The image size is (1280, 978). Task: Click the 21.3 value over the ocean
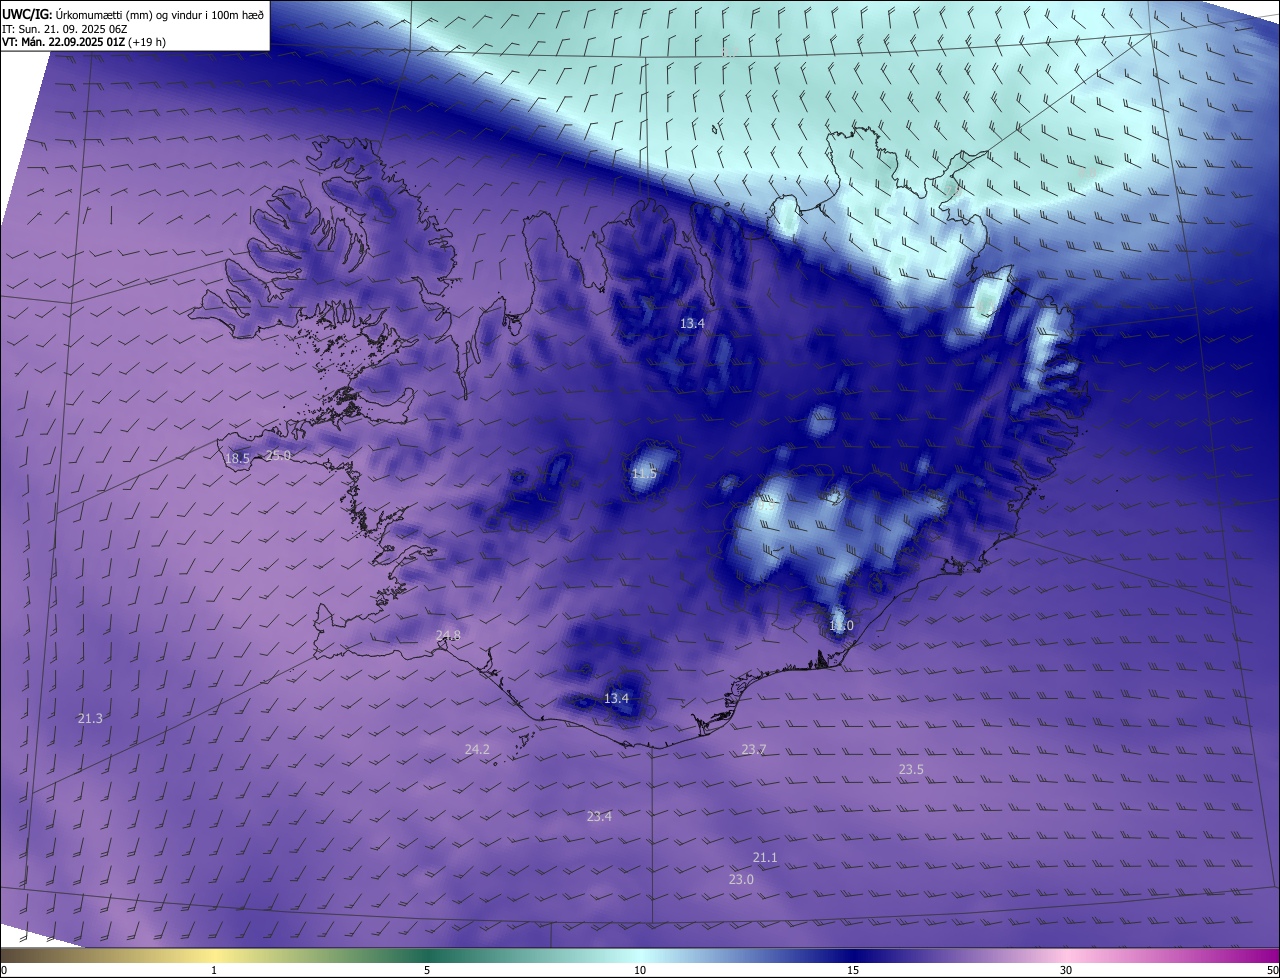[x=90, y=718]
